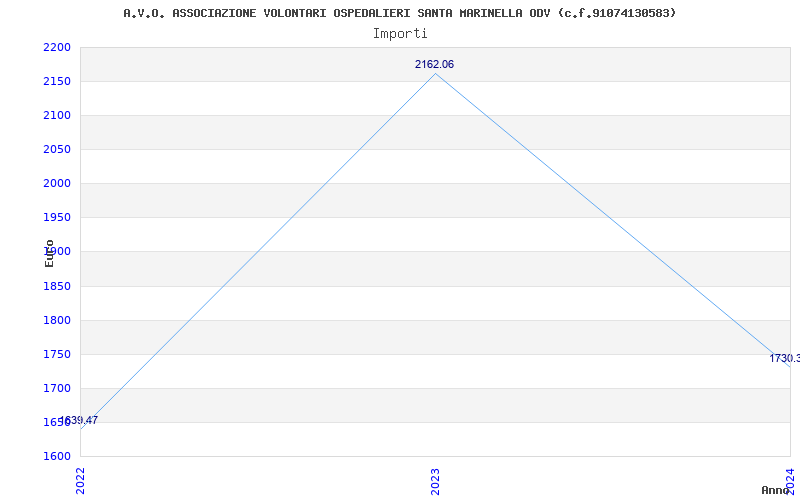800x500 pixels.
Task: Click the 2000 y-axis tick label
Action: [57, 184]
